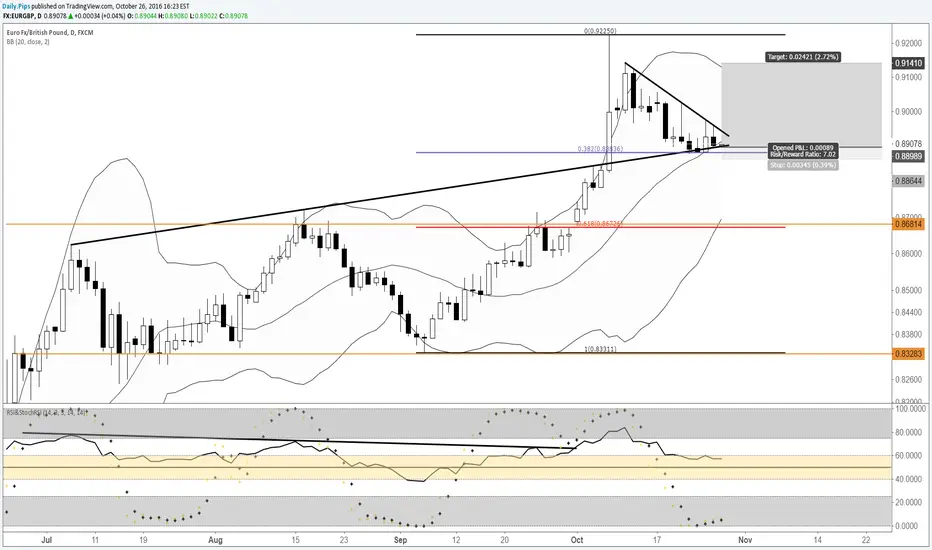
Task: Click the 0.91410 target price label
Action: [x=908, y=62]
